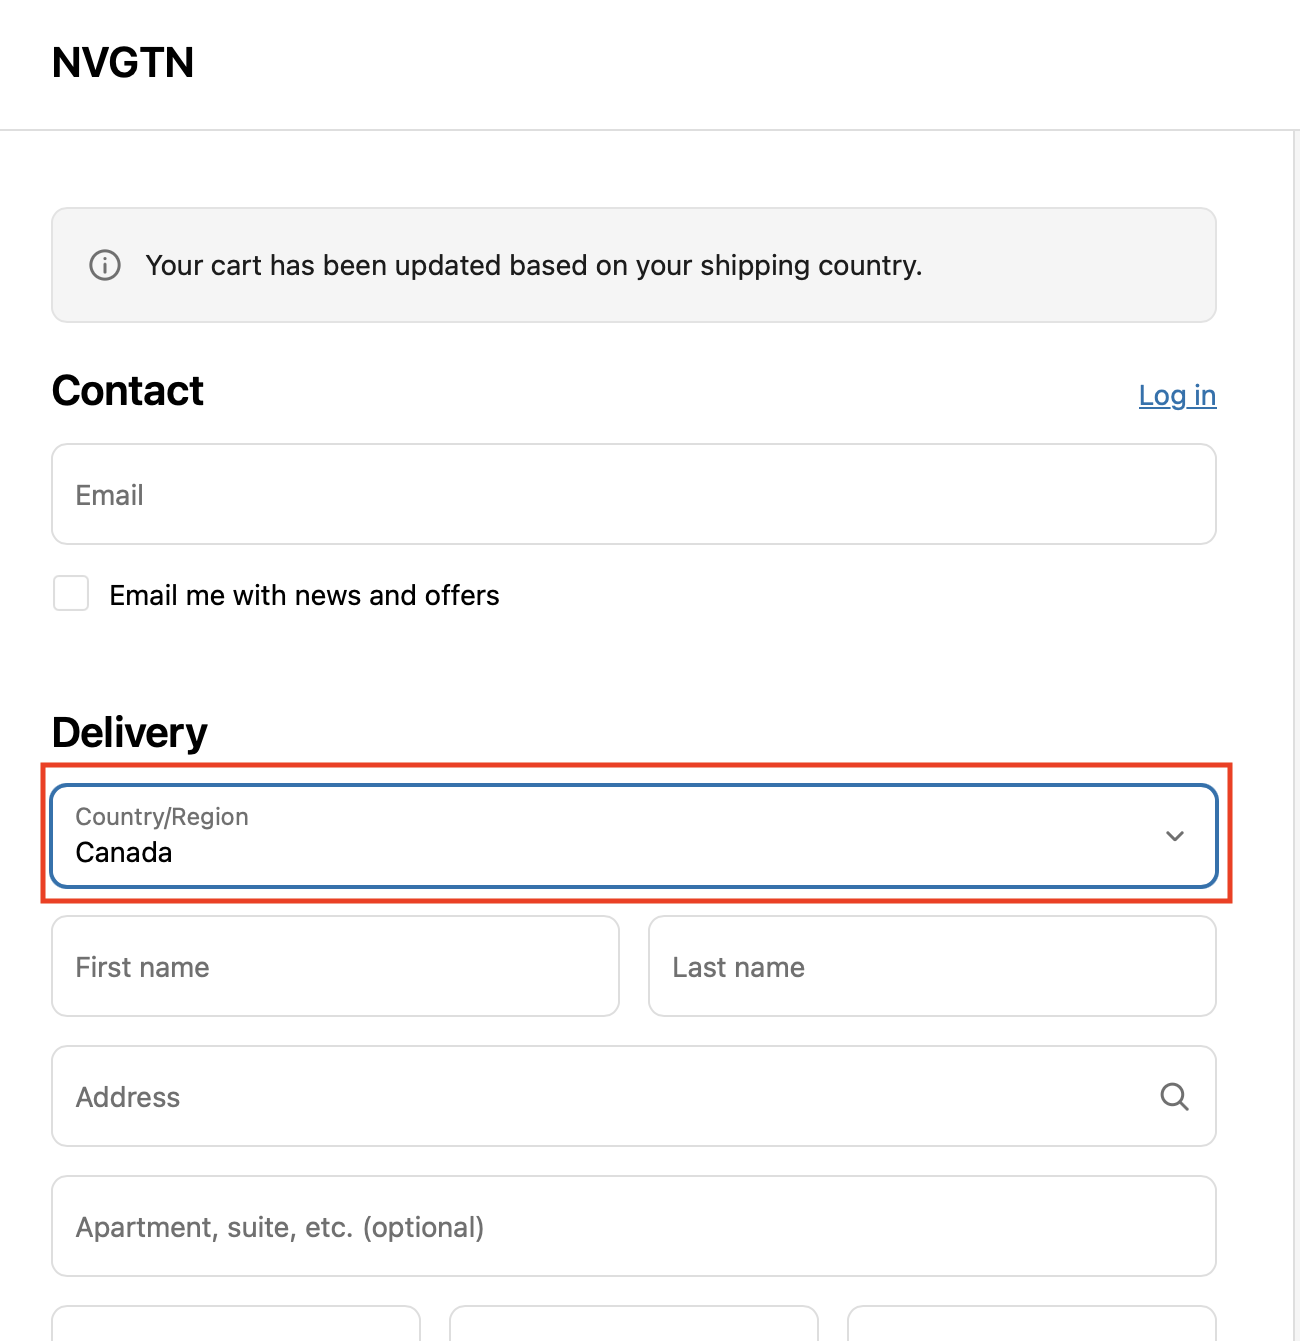The image size is (1300, 1341).
Task: Click into the First name field
Action: pos(335,967)
